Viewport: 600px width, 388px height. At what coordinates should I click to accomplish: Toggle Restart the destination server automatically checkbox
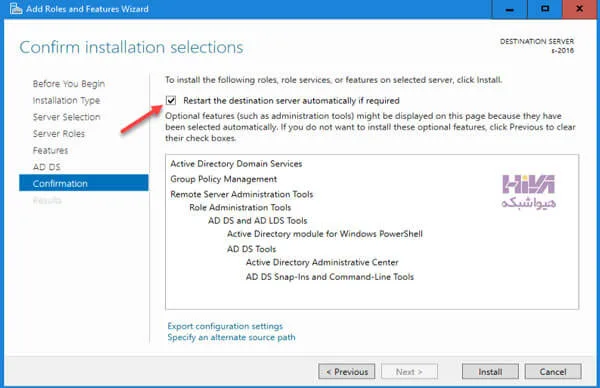[x=171, y=100]
